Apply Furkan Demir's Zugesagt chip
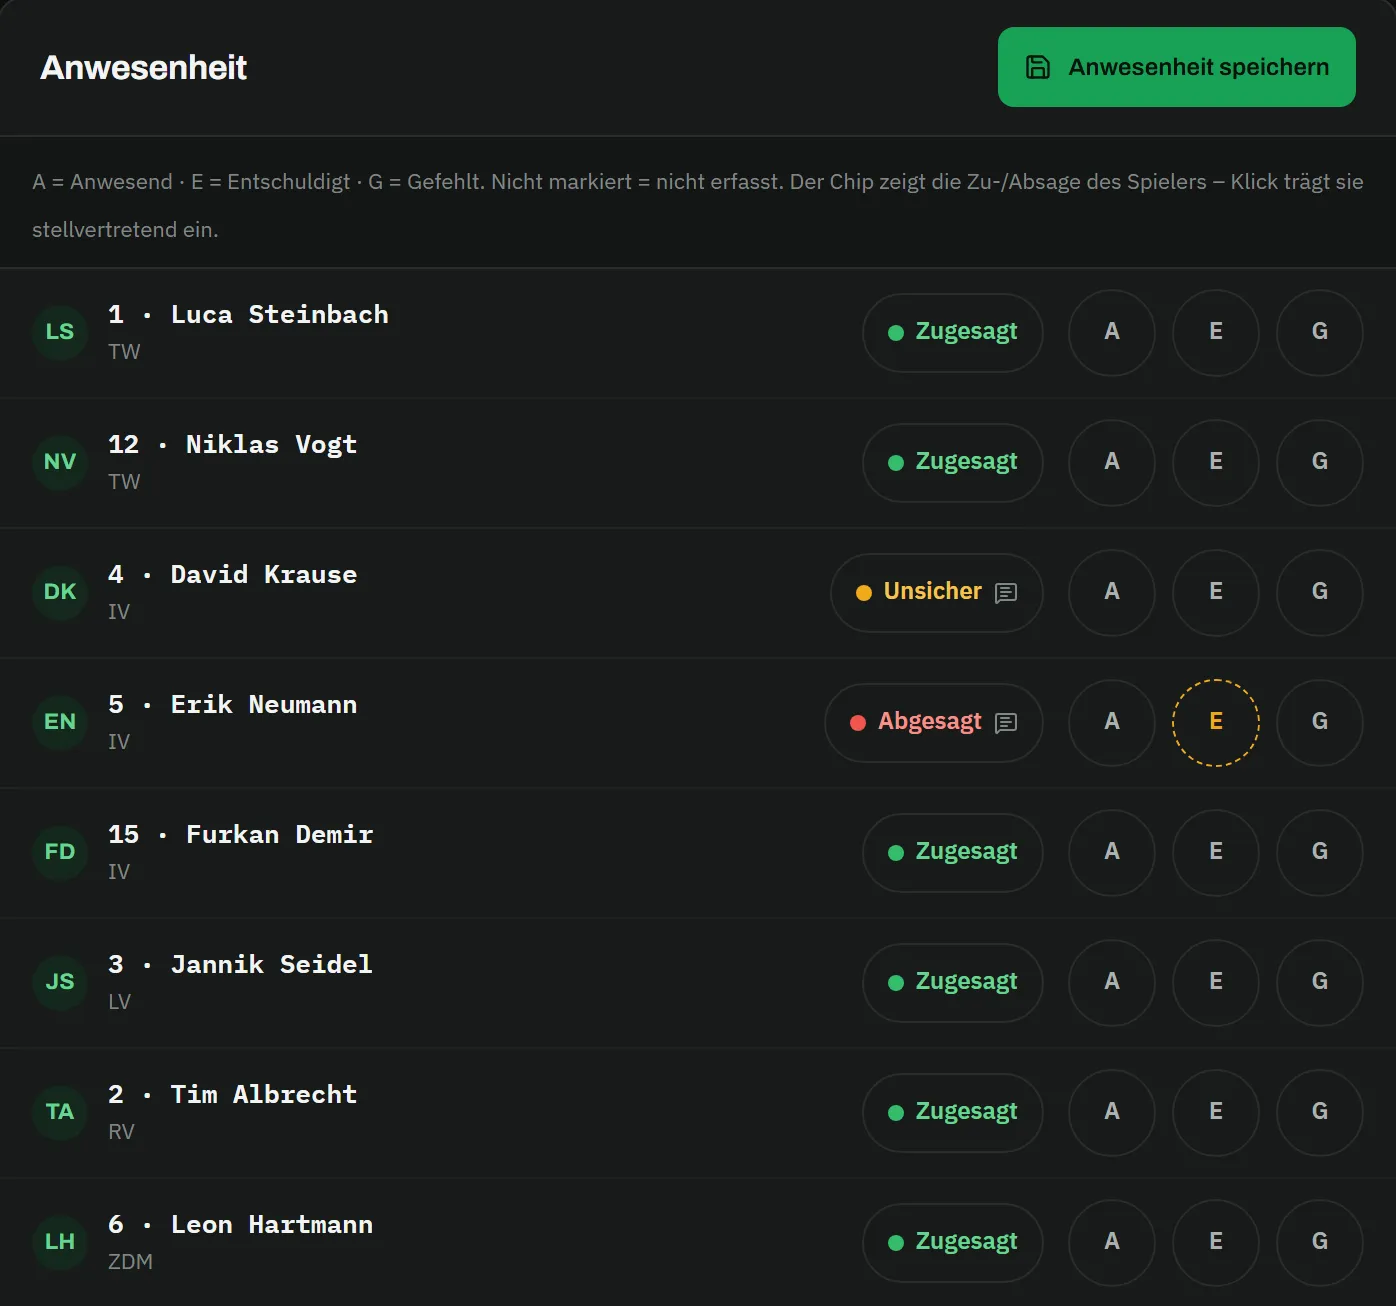This screenshot has width=1396, height=1306. 953,853
